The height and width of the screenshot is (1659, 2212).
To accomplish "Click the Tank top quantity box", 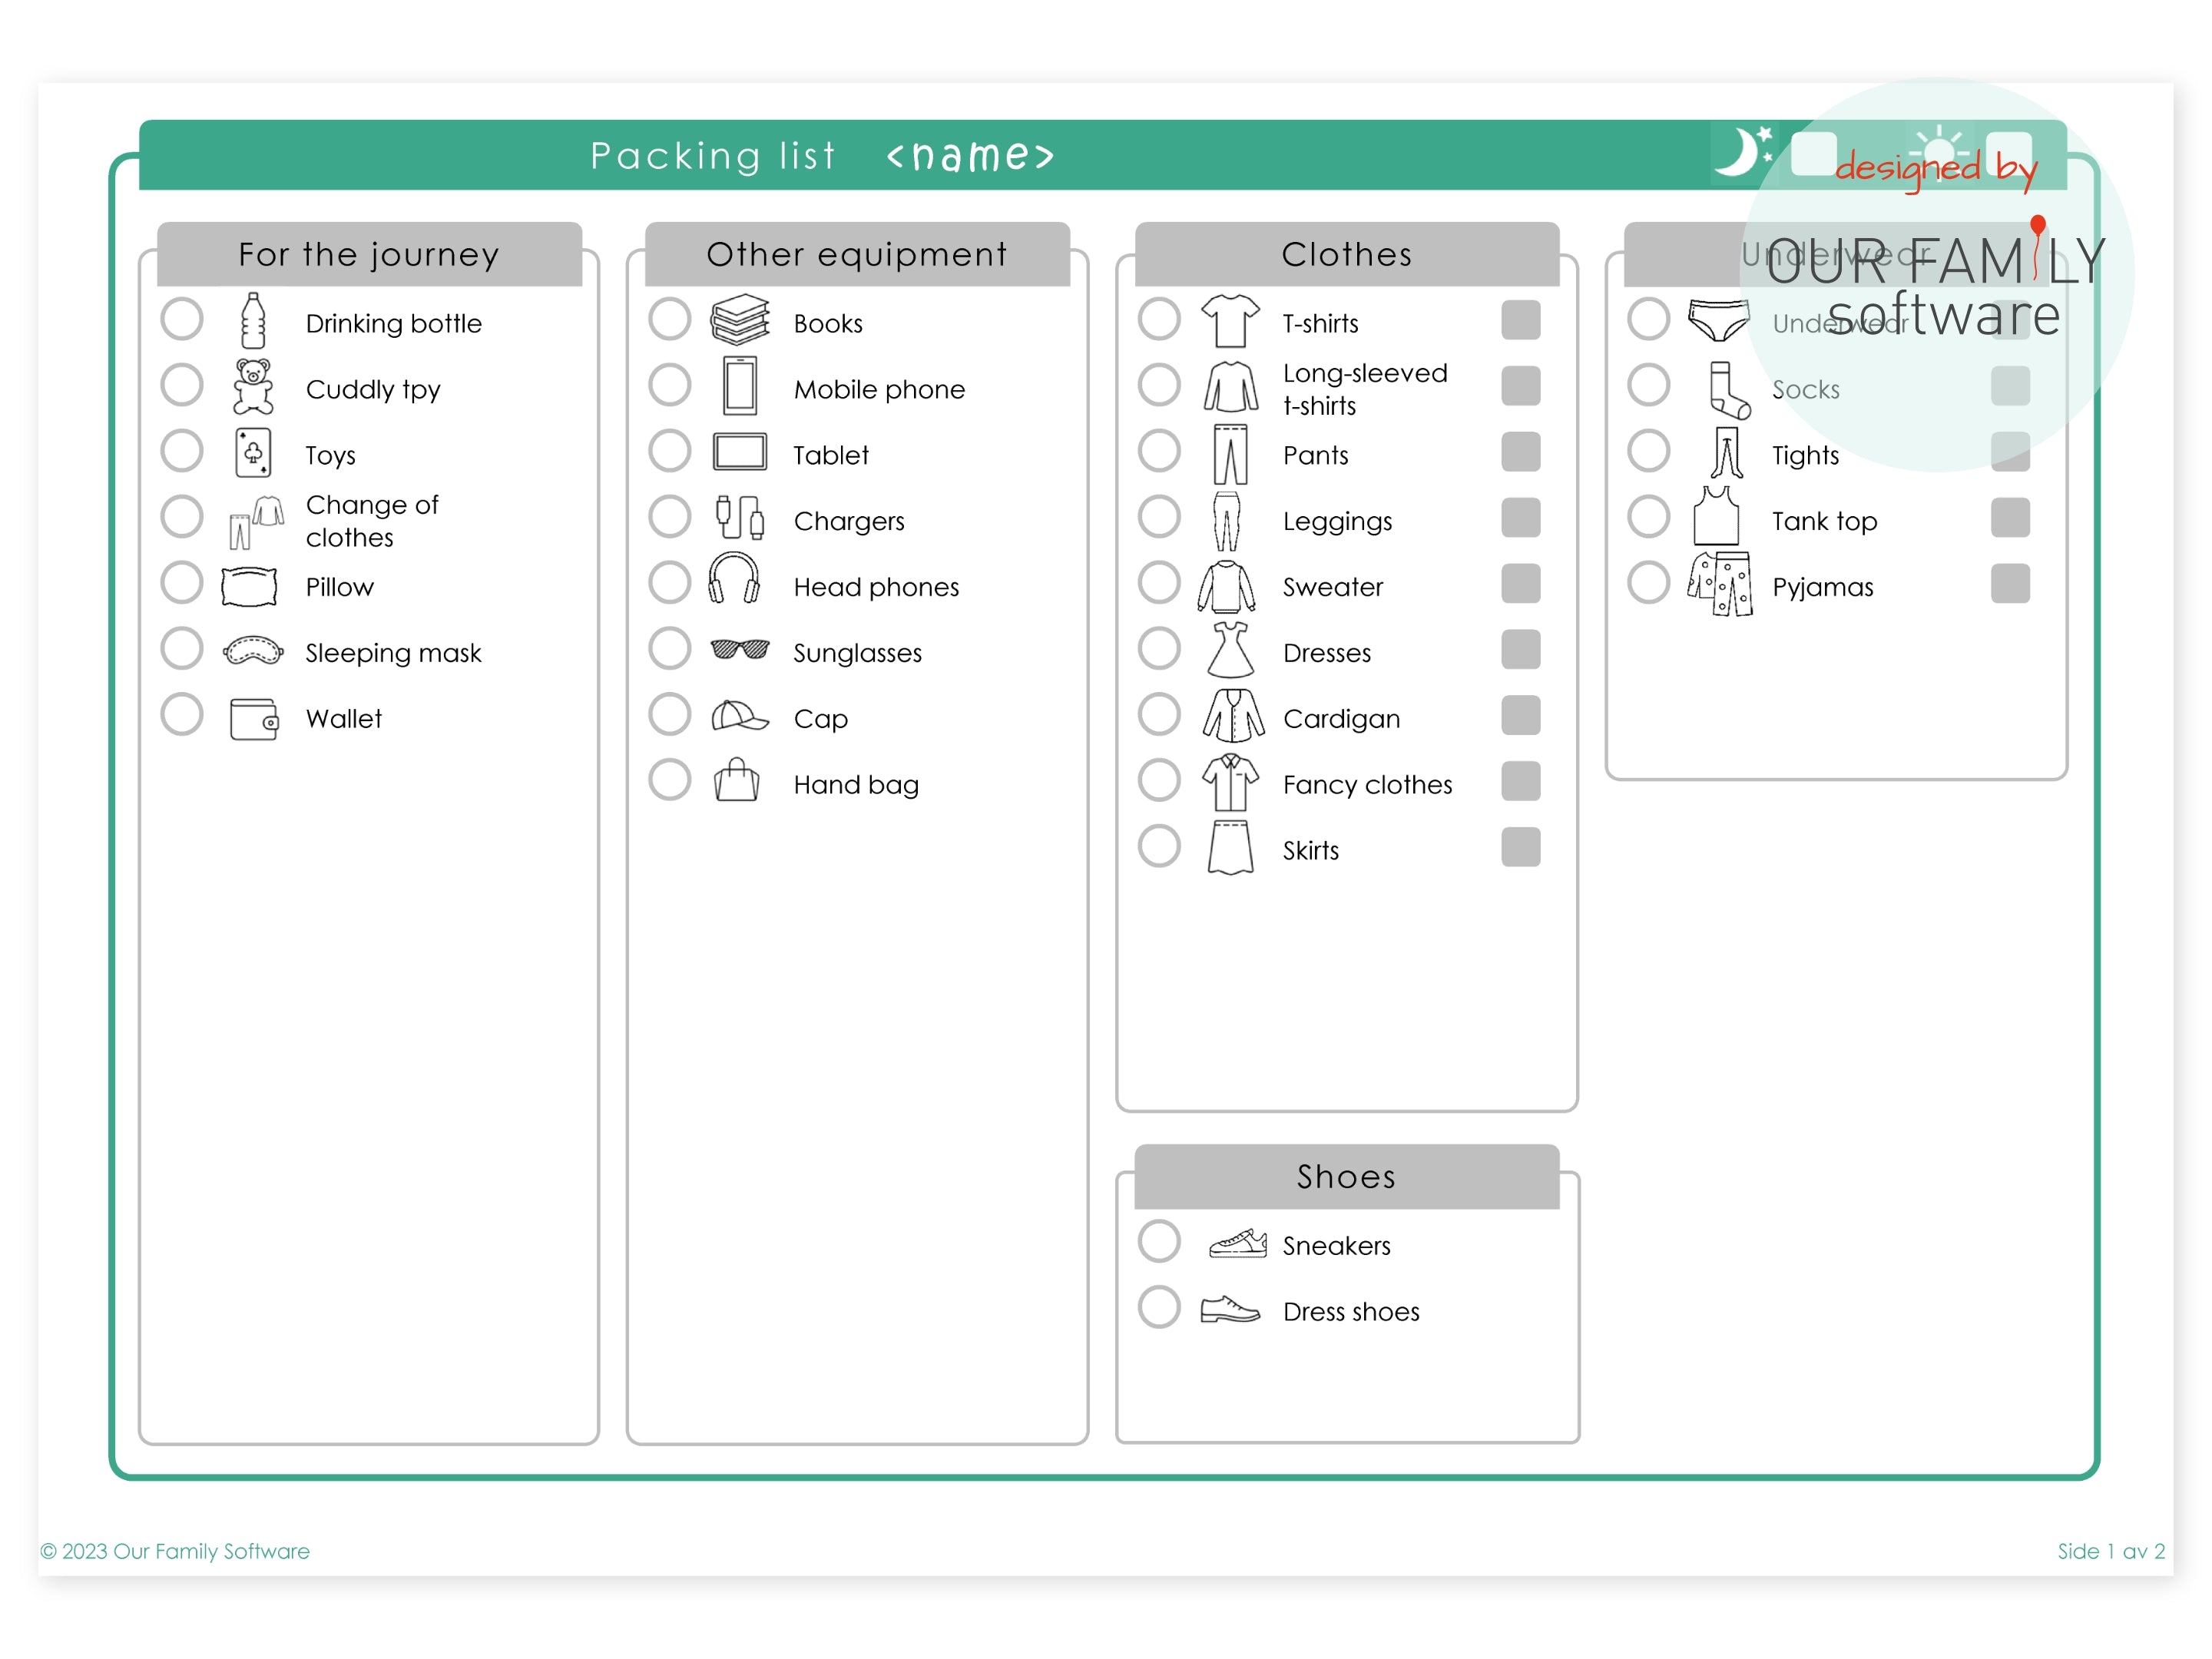I will click(x=2011, y=518).
